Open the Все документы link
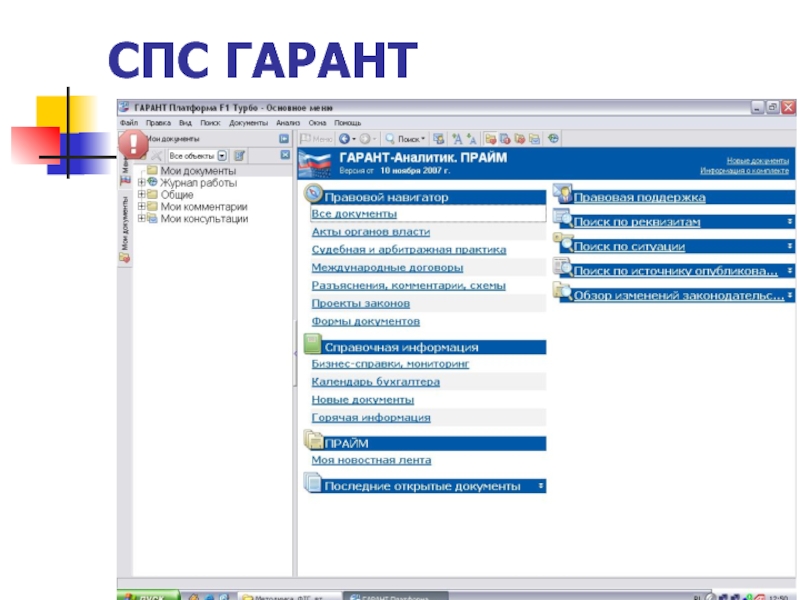Screen dimensions: 800x600 pos(354,214)
